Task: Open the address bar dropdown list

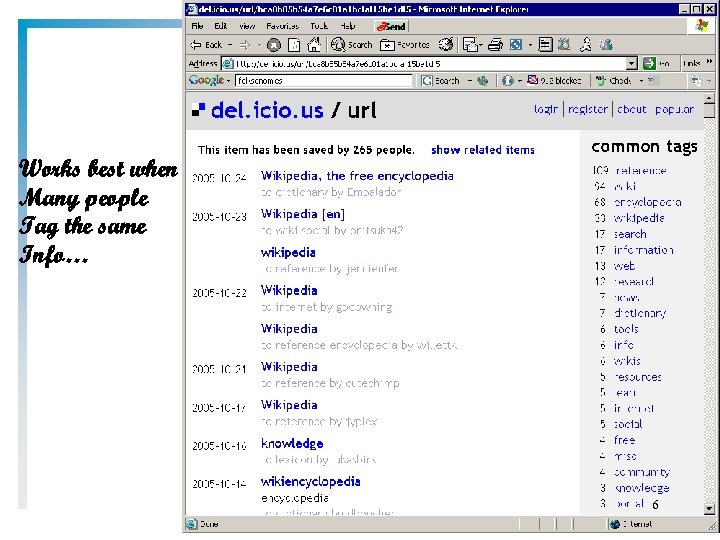Action: [632, 63]
